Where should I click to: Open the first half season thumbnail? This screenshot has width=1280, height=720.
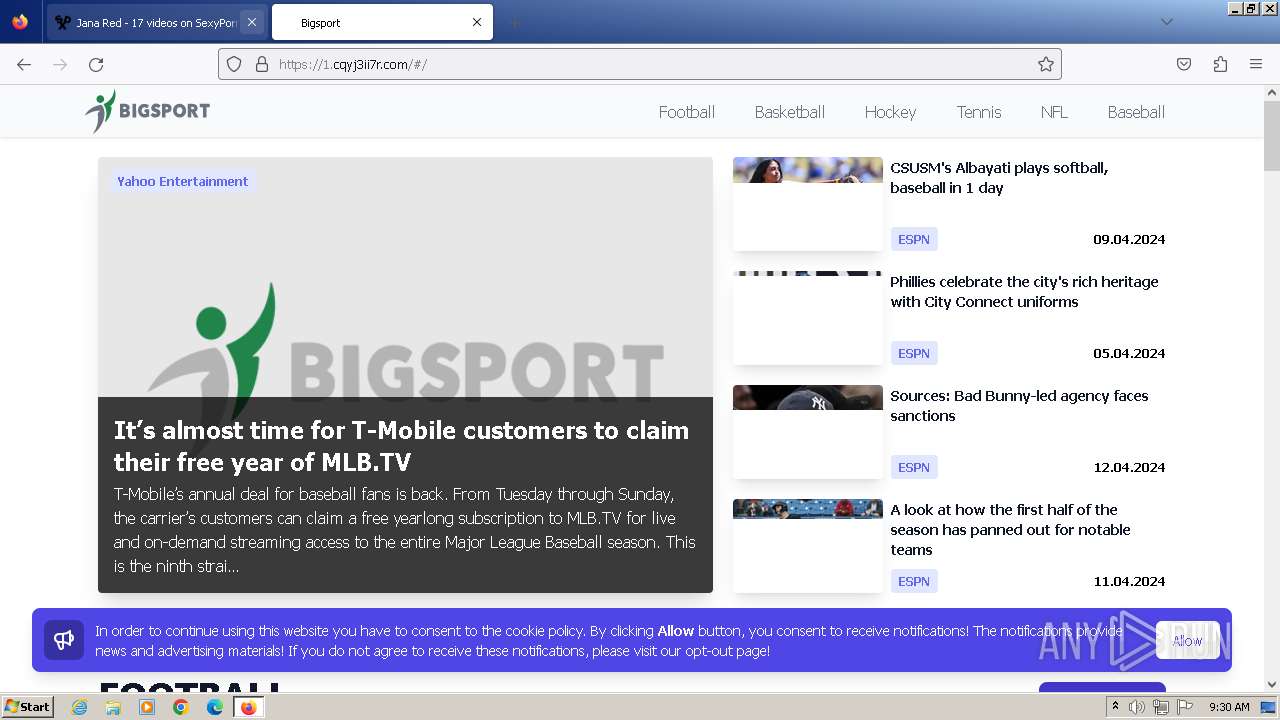tap(808, 545)
